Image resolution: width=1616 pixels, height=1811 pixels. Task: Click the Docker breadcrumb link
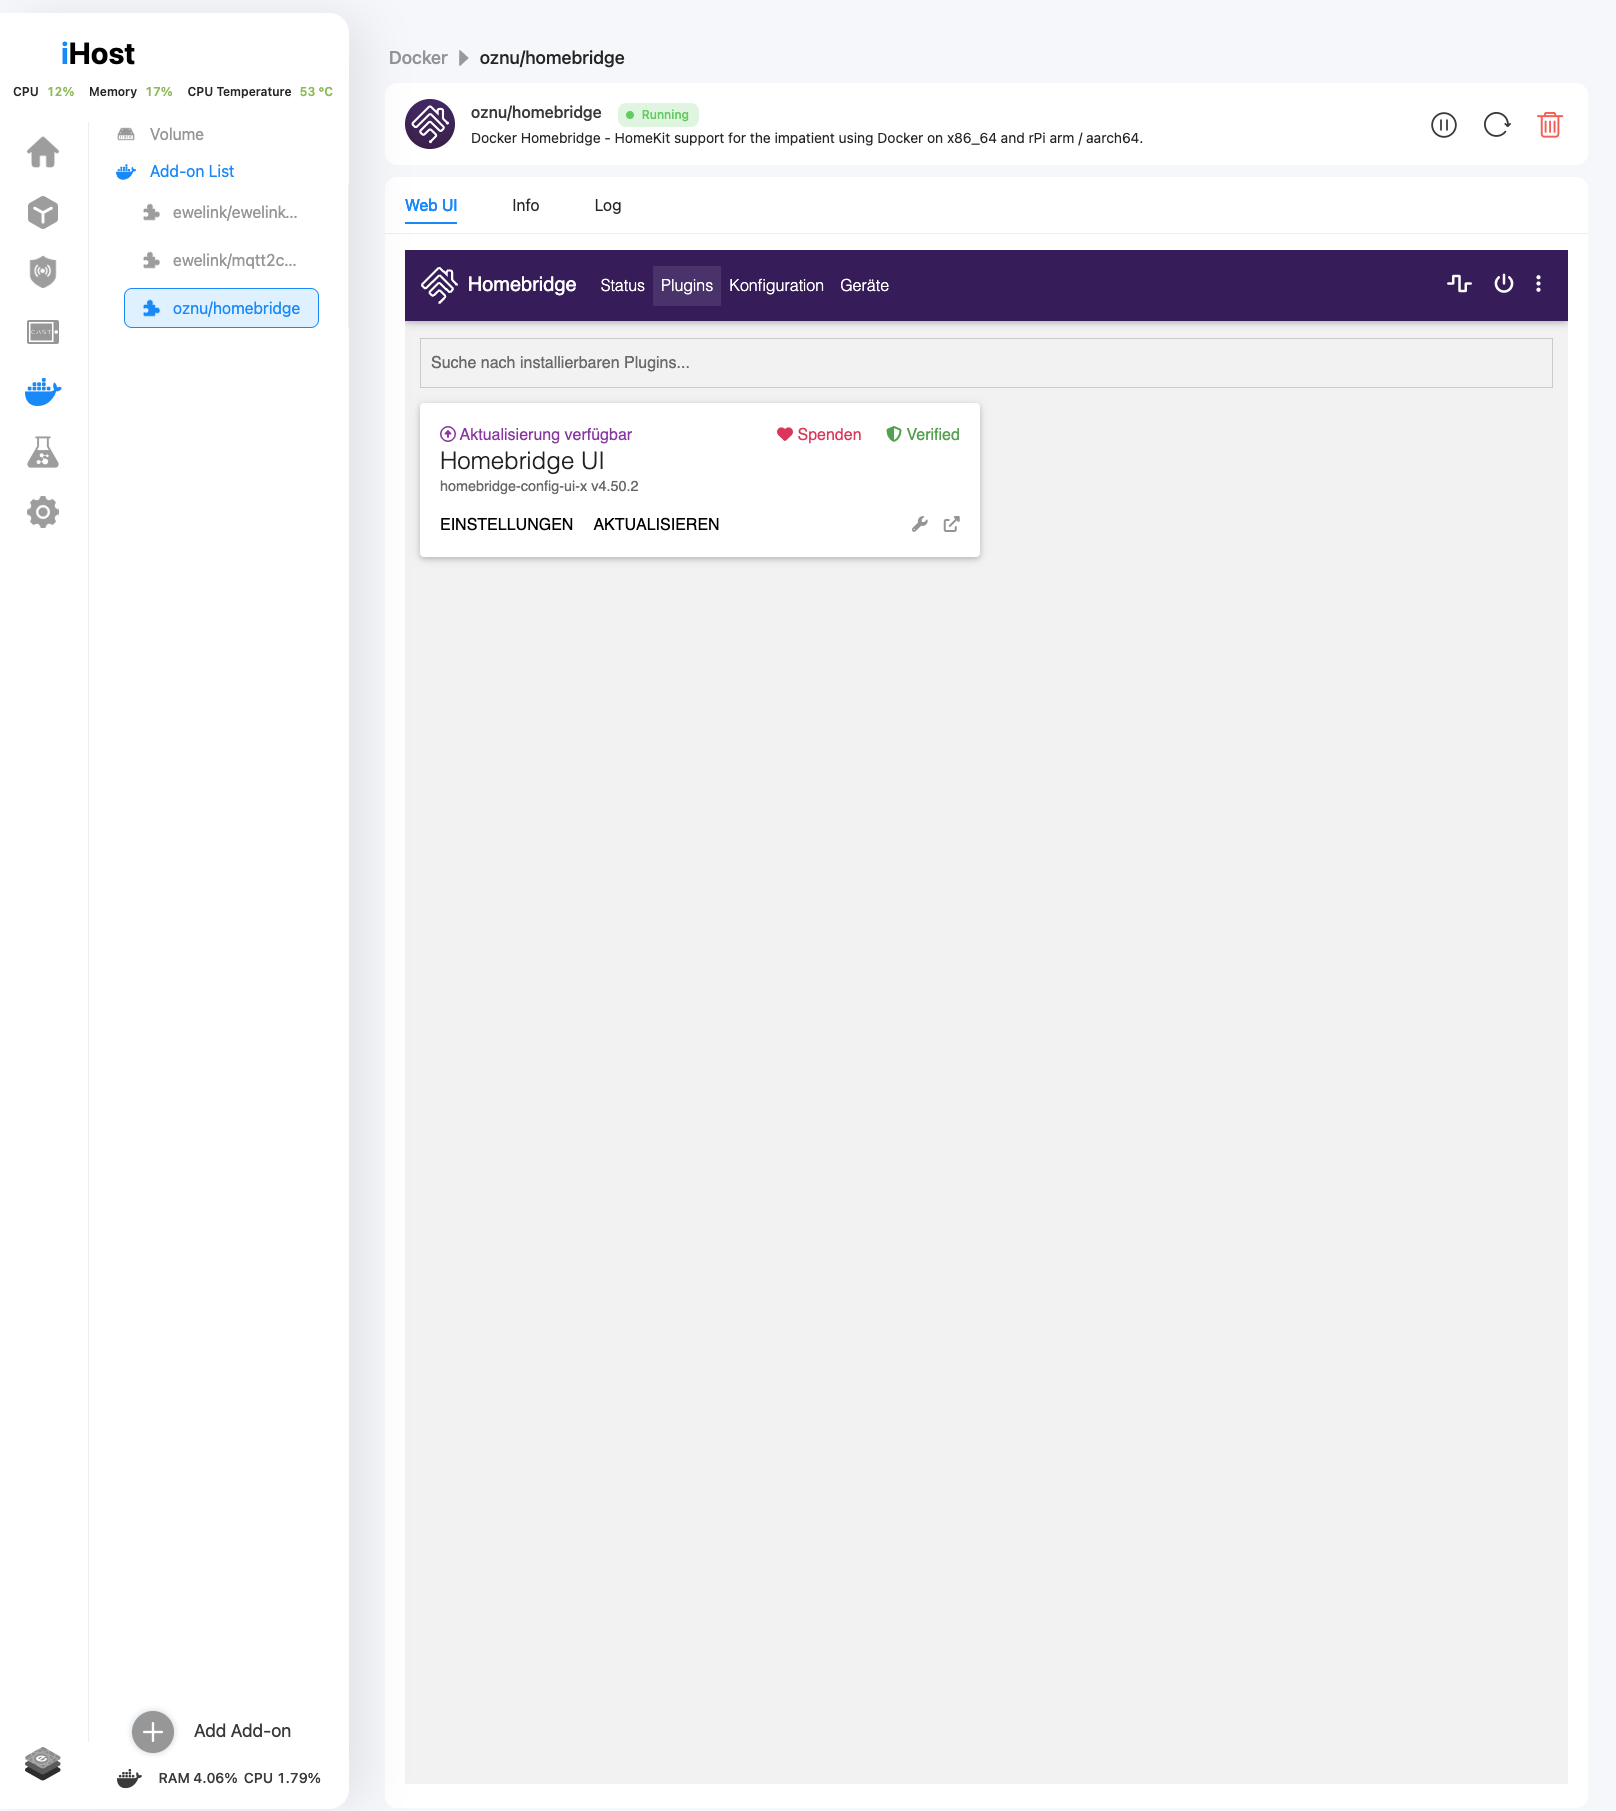pos(418,58)
